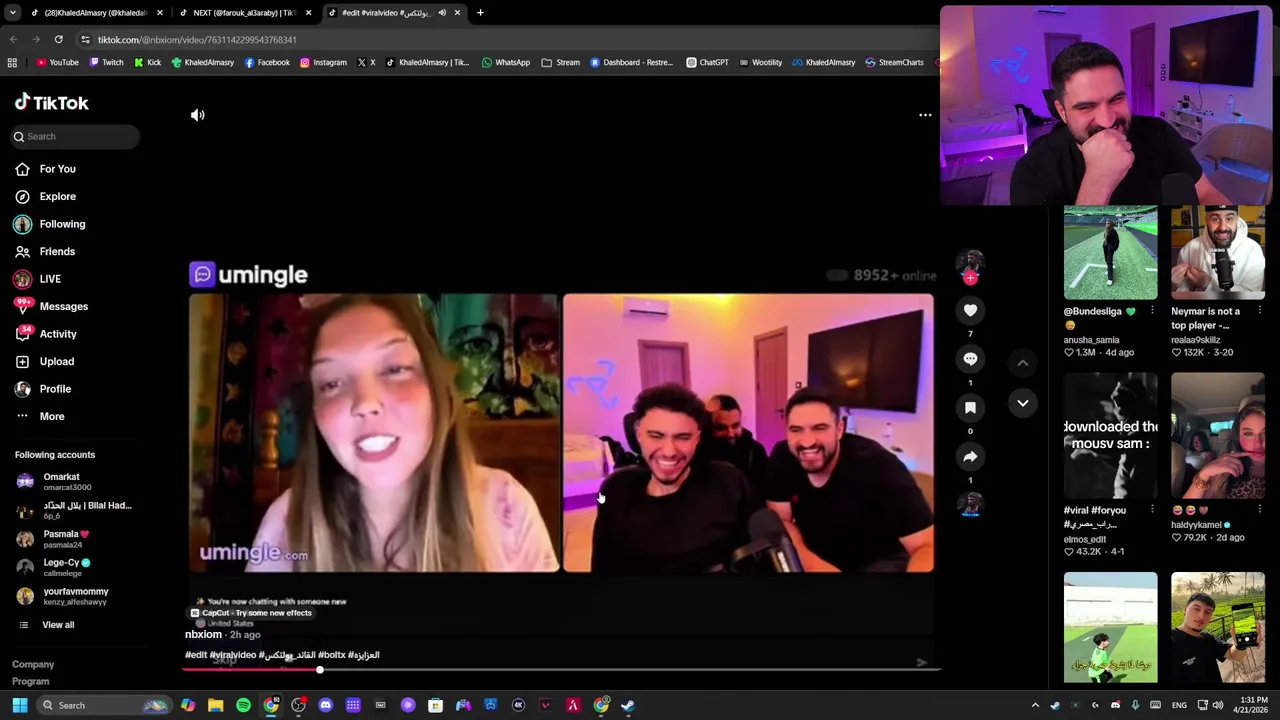Image resolution: width=1280 pixels, height=720 pixels.
Task: Open the sound disc icon below share
Action: [x=970, y=504]
